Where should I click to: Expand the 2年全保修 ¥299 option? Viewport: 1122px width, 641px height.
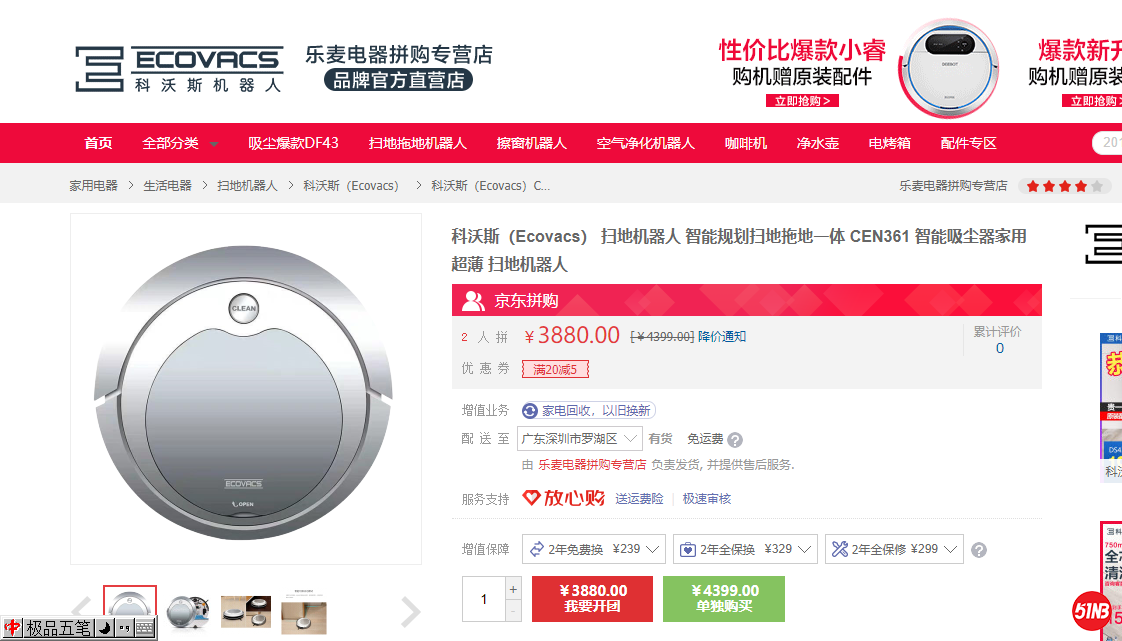894,549
